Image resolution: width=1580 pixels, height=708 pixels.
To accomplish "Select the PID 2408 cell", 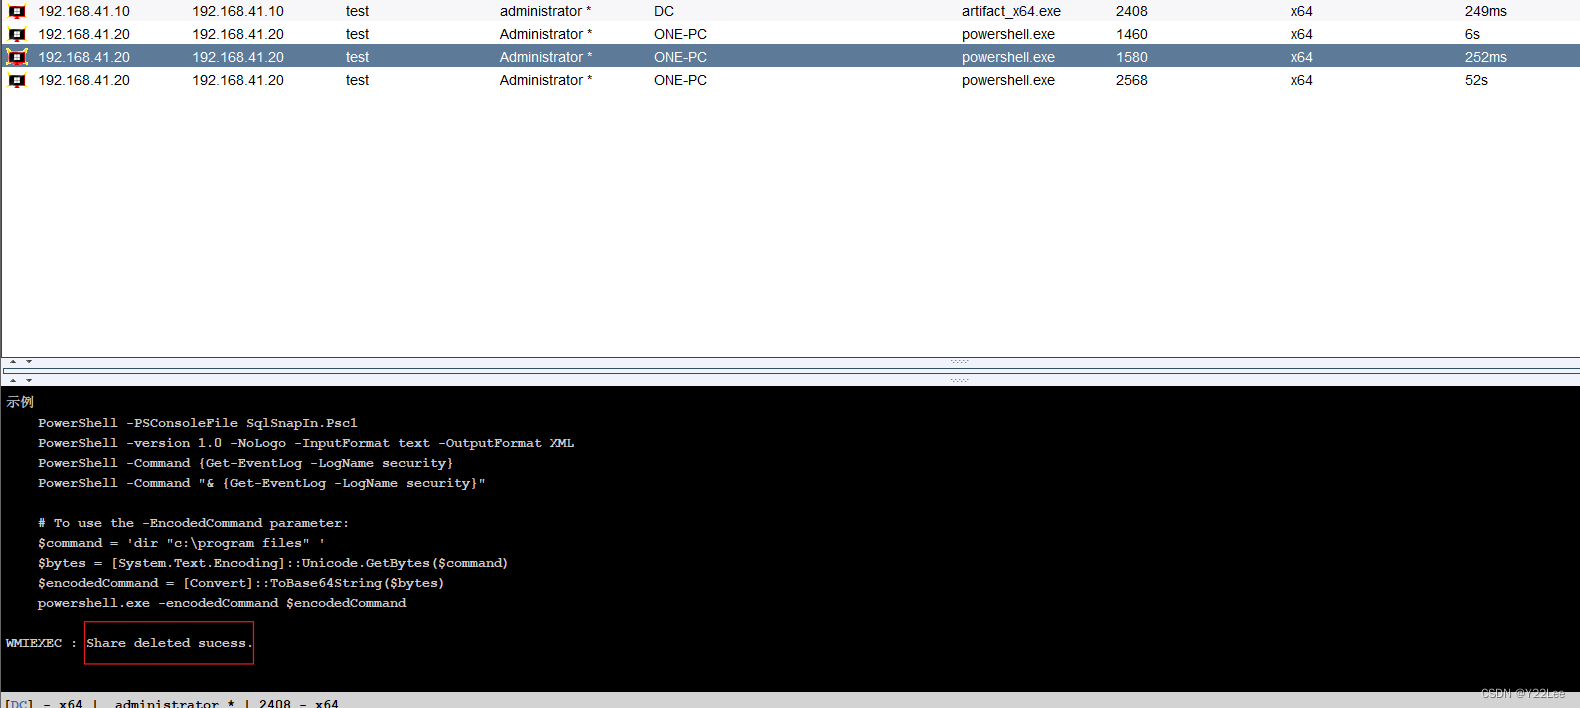I will coord(1132,11).
